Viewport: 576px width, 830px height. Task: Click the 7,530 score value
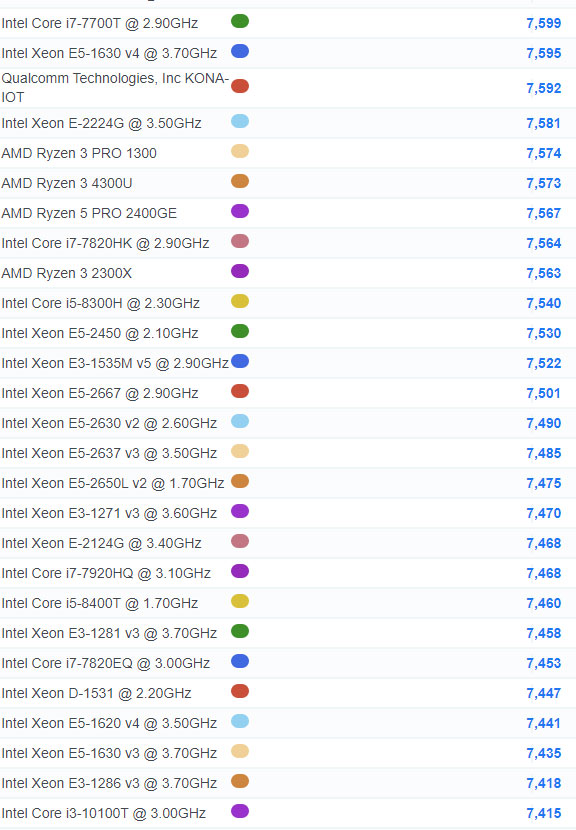544,333
